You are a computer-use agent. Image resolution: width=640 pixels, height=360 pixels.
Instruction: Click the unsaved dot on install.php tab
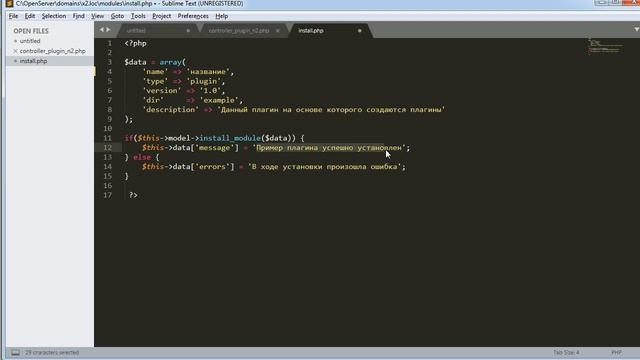click(x=360, y=31)
